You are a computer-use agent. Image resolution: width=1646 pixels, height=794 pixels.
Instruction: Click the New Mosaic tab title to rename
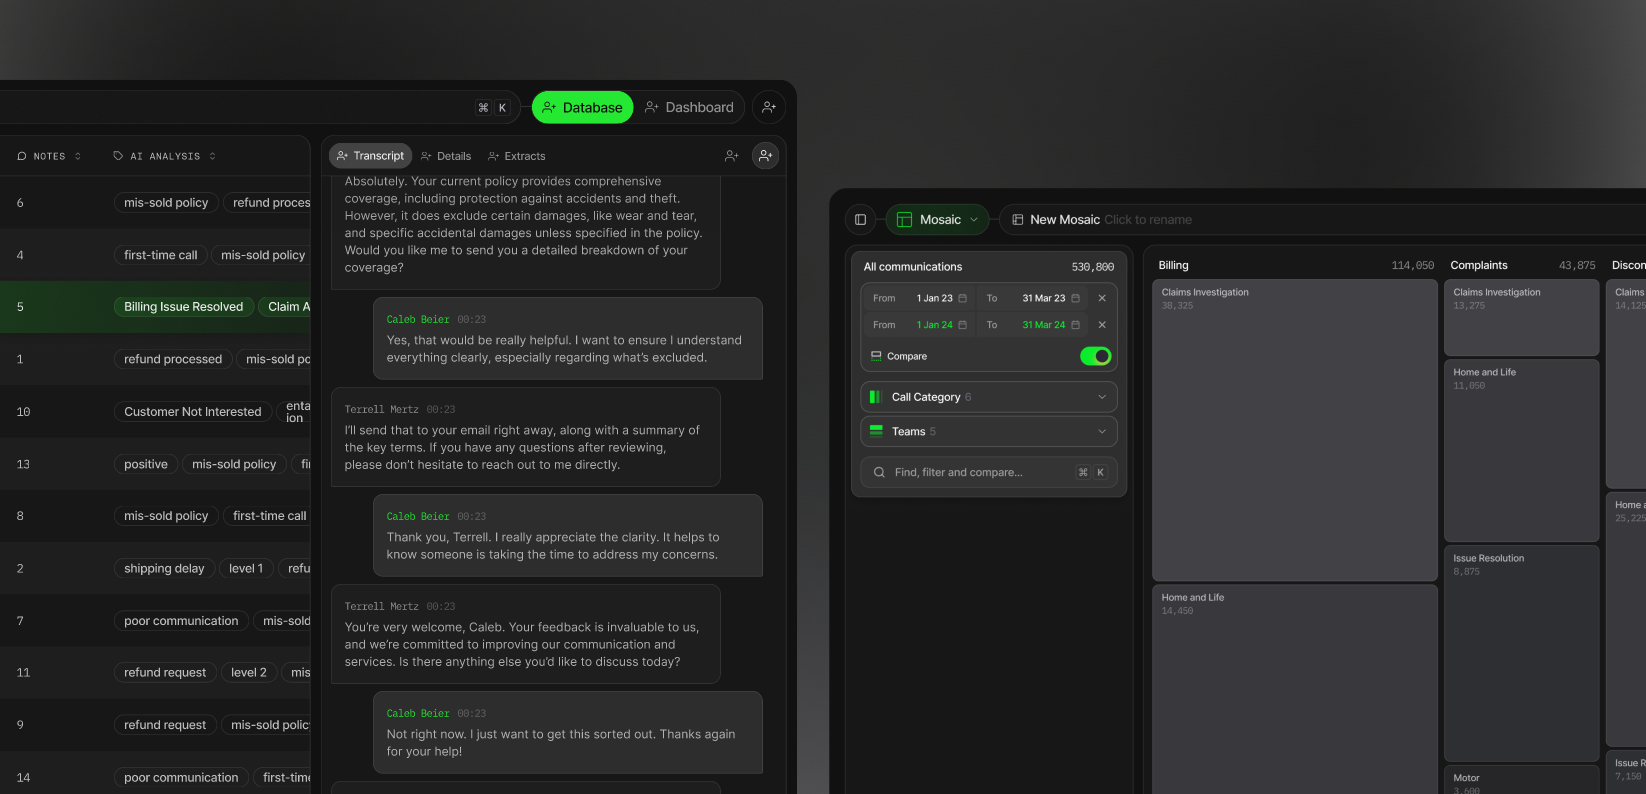(x=1065, y=220)
